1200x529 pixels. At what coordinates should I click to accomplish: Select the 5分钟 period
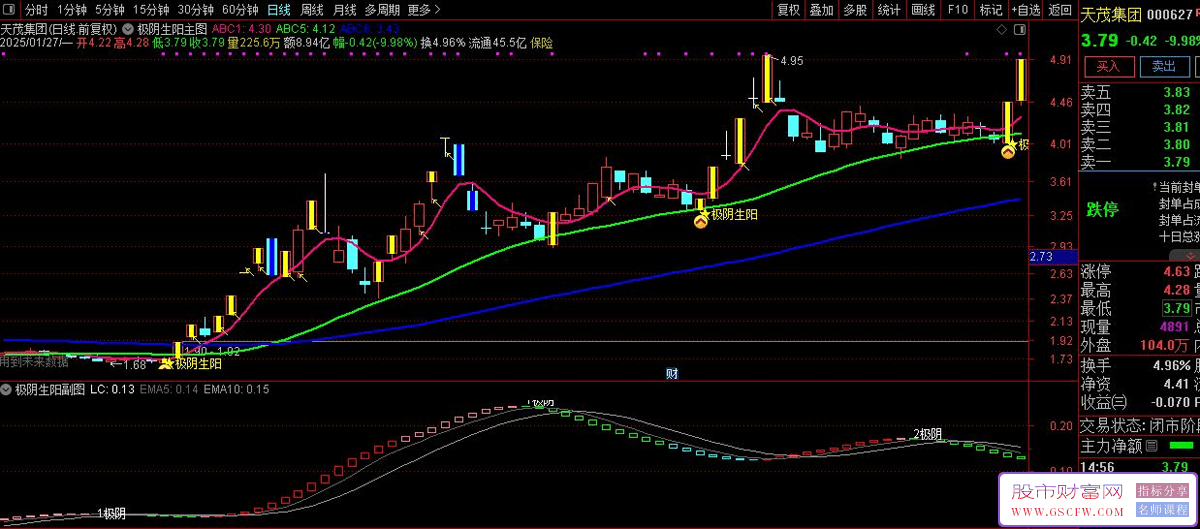[110, 10]
